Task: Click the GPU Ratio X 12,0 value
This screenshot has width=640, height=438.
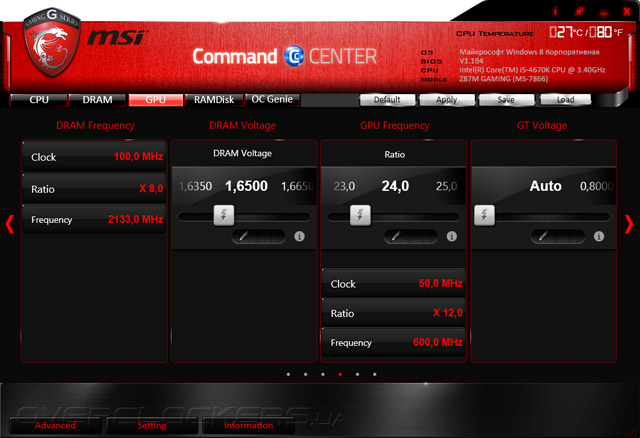Action: pyautogui.click(x=448, y=313)
